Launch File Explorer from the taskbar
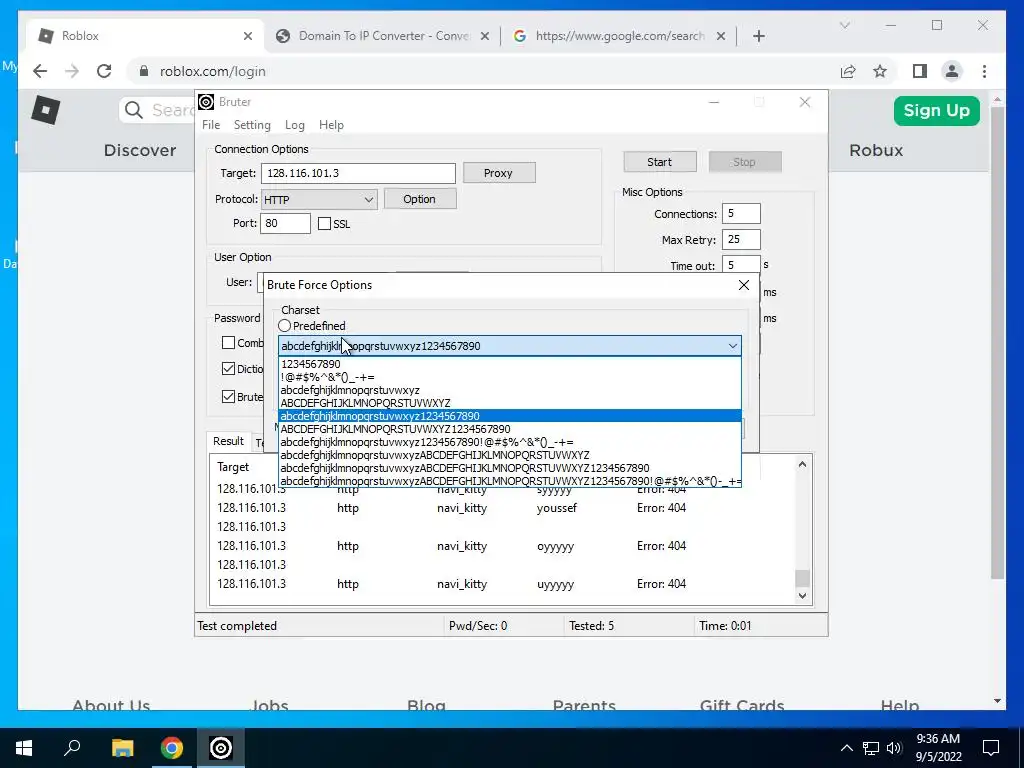Image resolution: width=1024 pixels, height=768 pixels. click(x=122, y=748)
